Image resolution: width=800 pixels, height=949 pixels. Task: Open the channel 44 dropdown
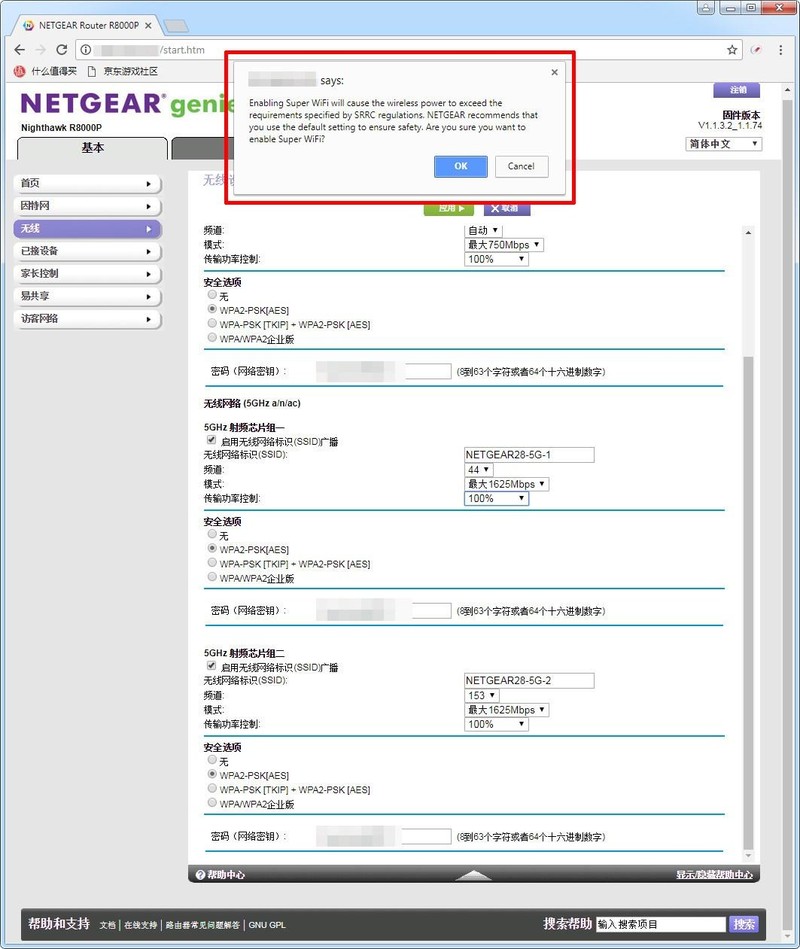coord(479,470)
